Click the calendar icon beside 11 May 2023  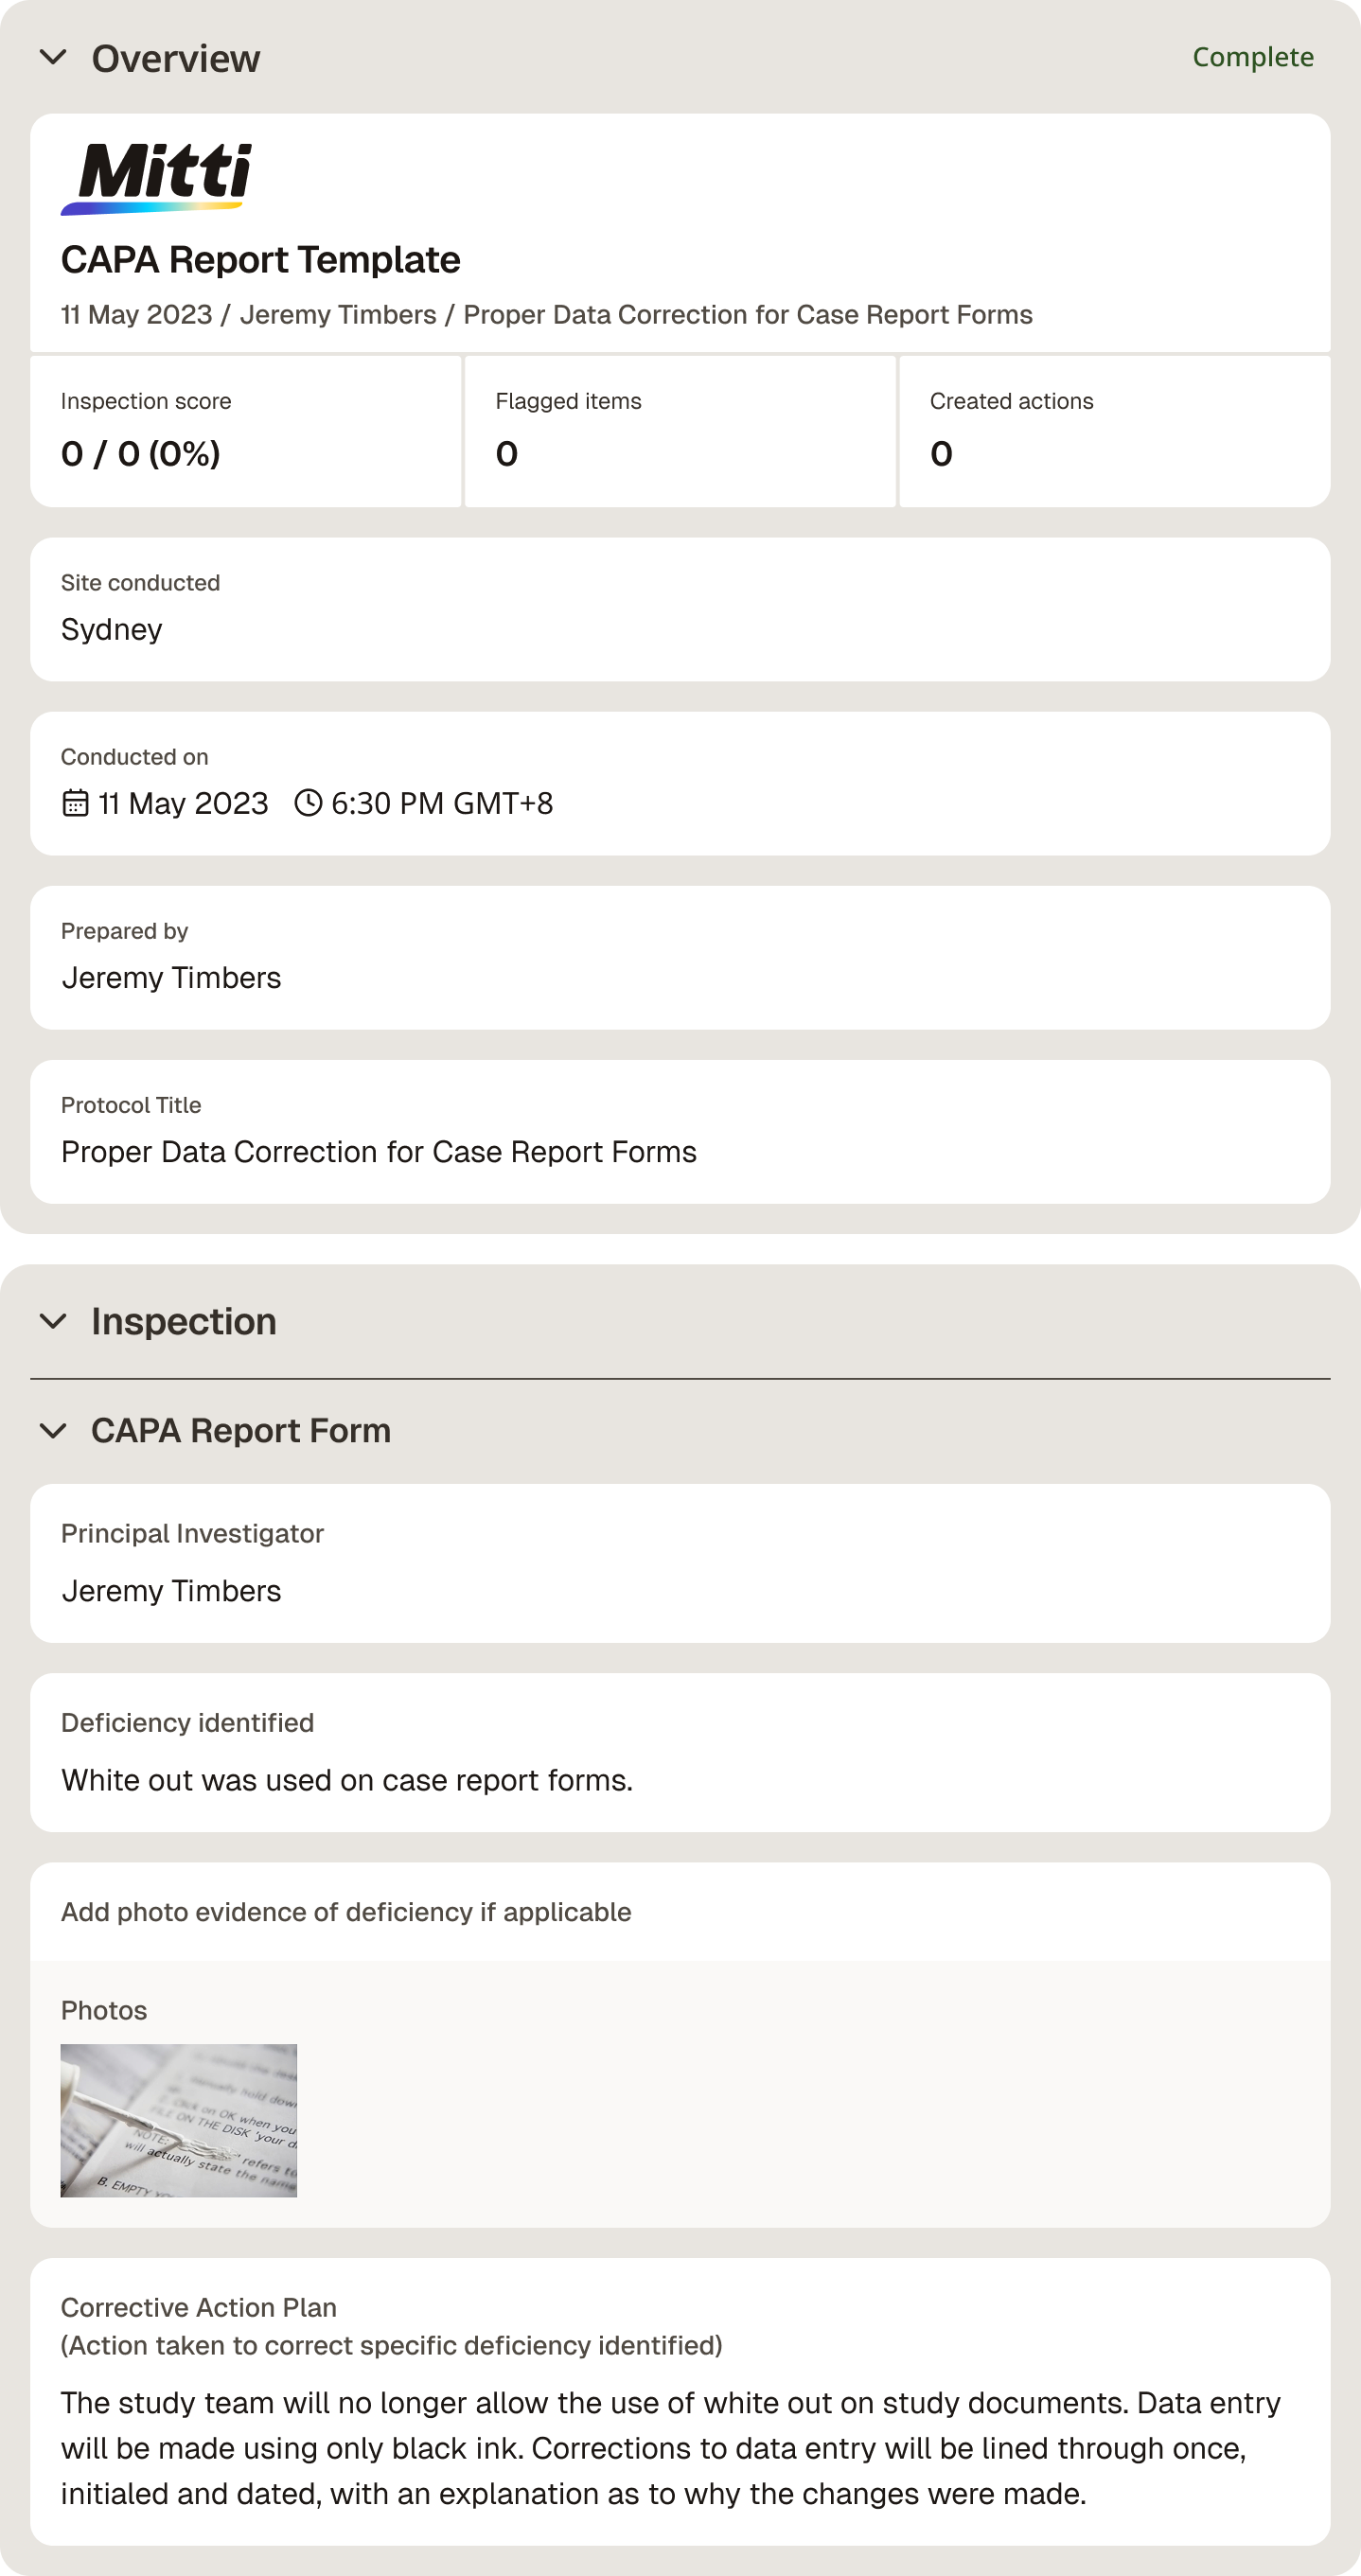pos(75,803)
